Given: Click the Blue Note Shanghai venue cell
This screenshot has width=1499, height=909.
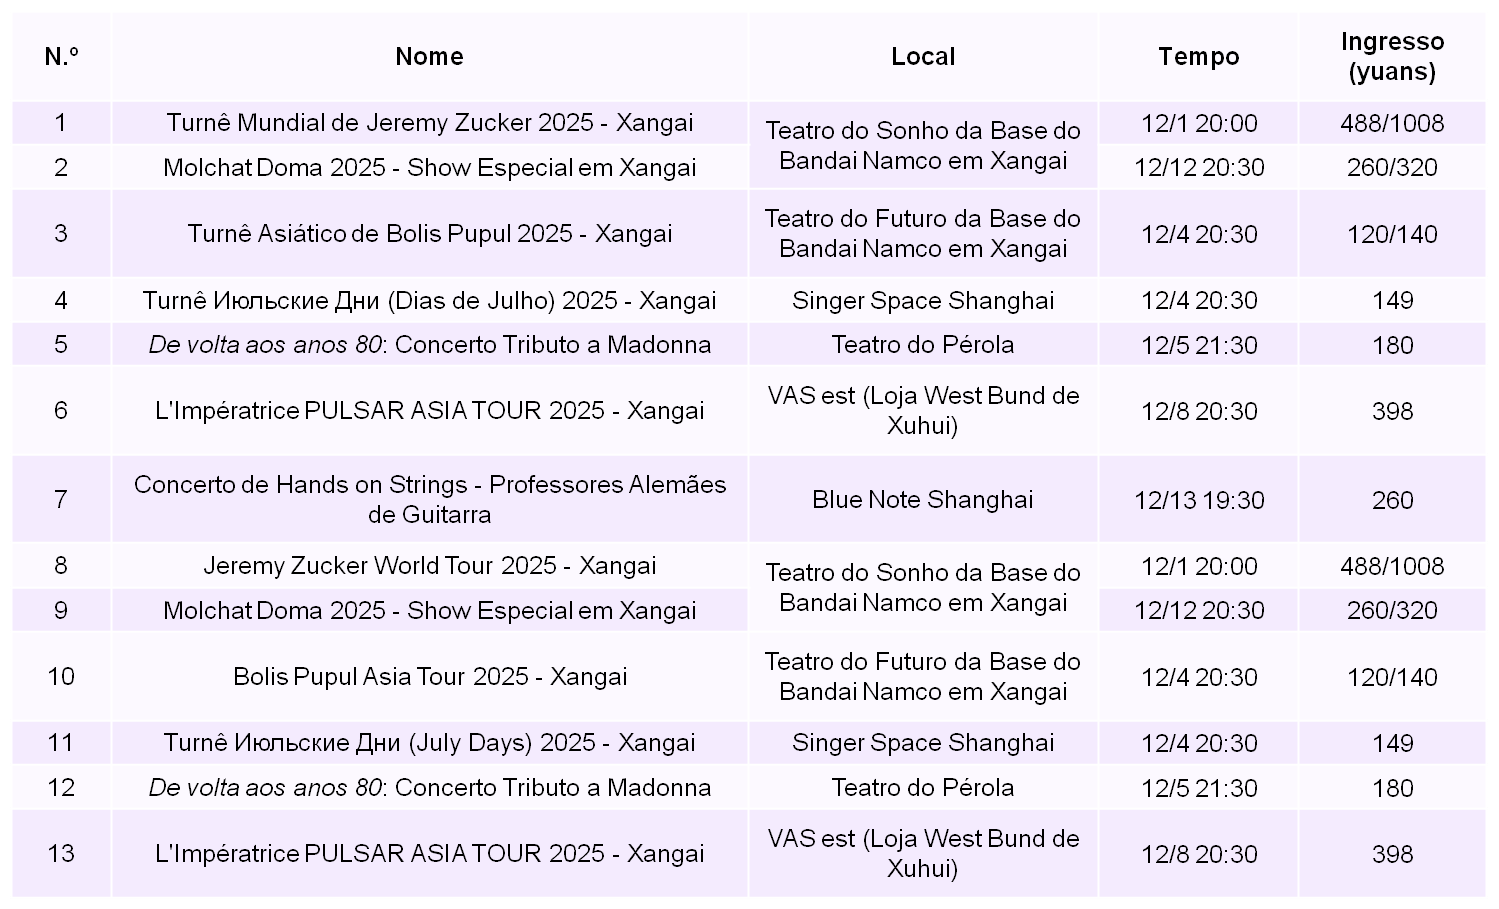Looking at the screenshot, I should point(922,499).
